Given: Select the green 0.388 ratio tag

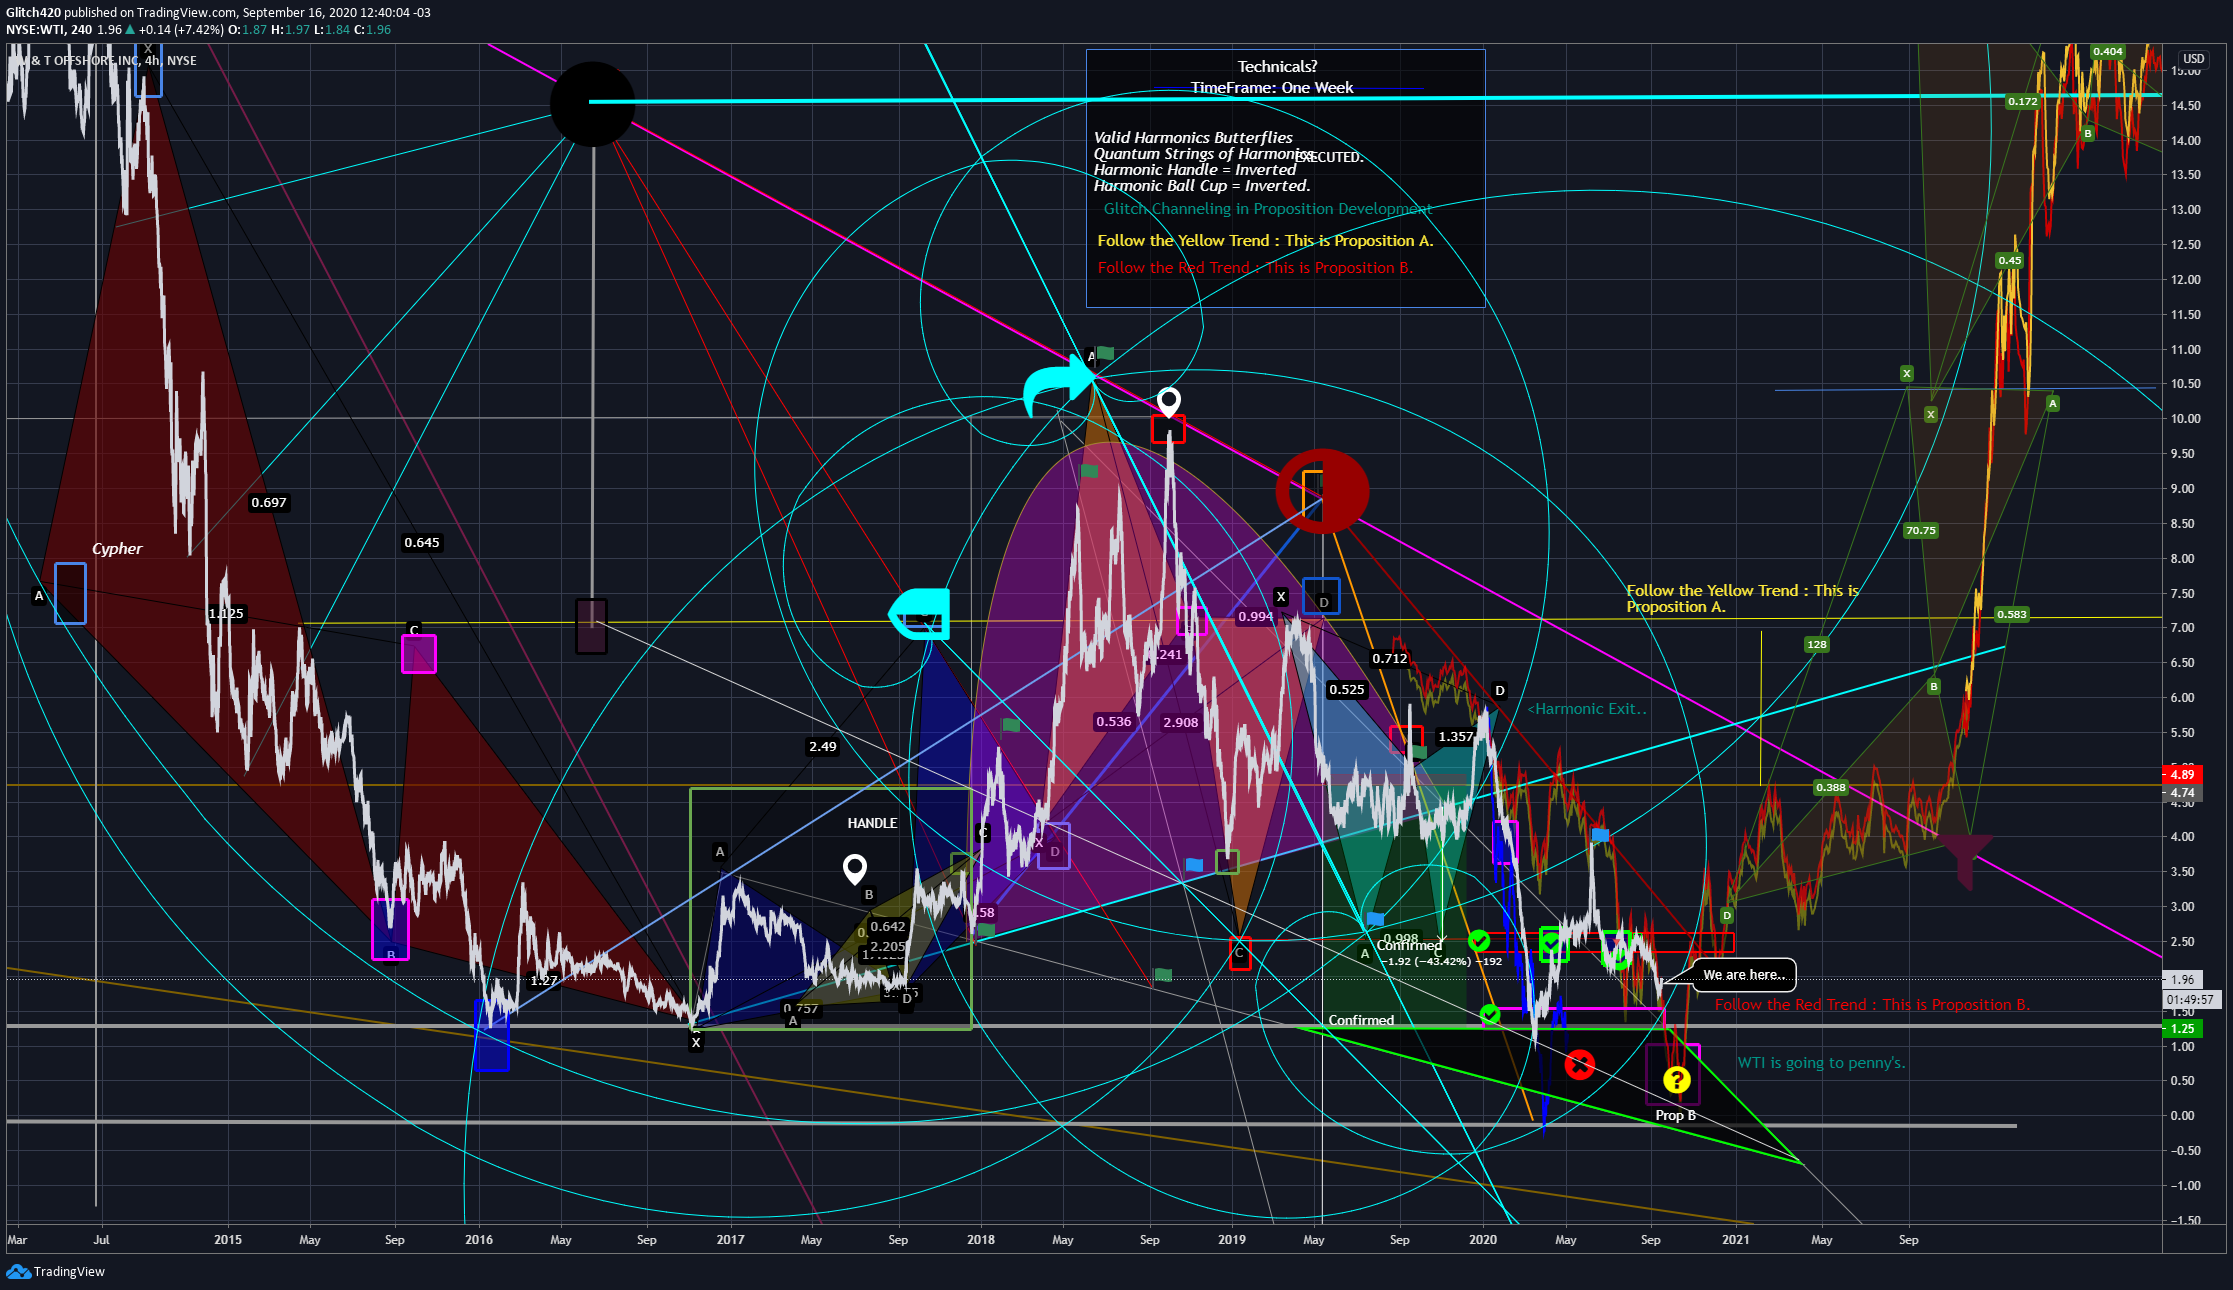Looking at the screenshot, I should tap(1831, 788).
